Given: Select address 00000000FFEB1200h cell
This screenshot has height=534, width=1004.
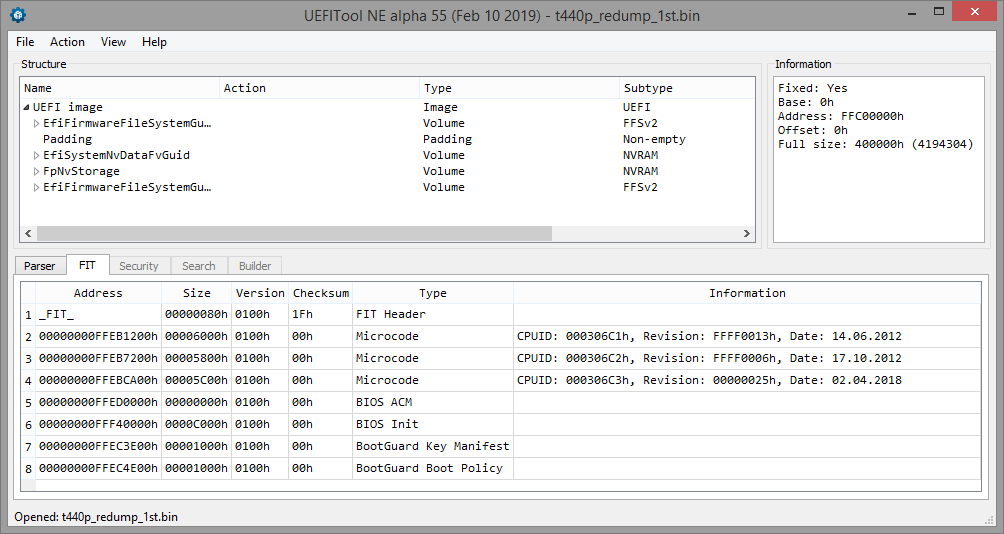Looking at the screenshot, I should point(98,336).
